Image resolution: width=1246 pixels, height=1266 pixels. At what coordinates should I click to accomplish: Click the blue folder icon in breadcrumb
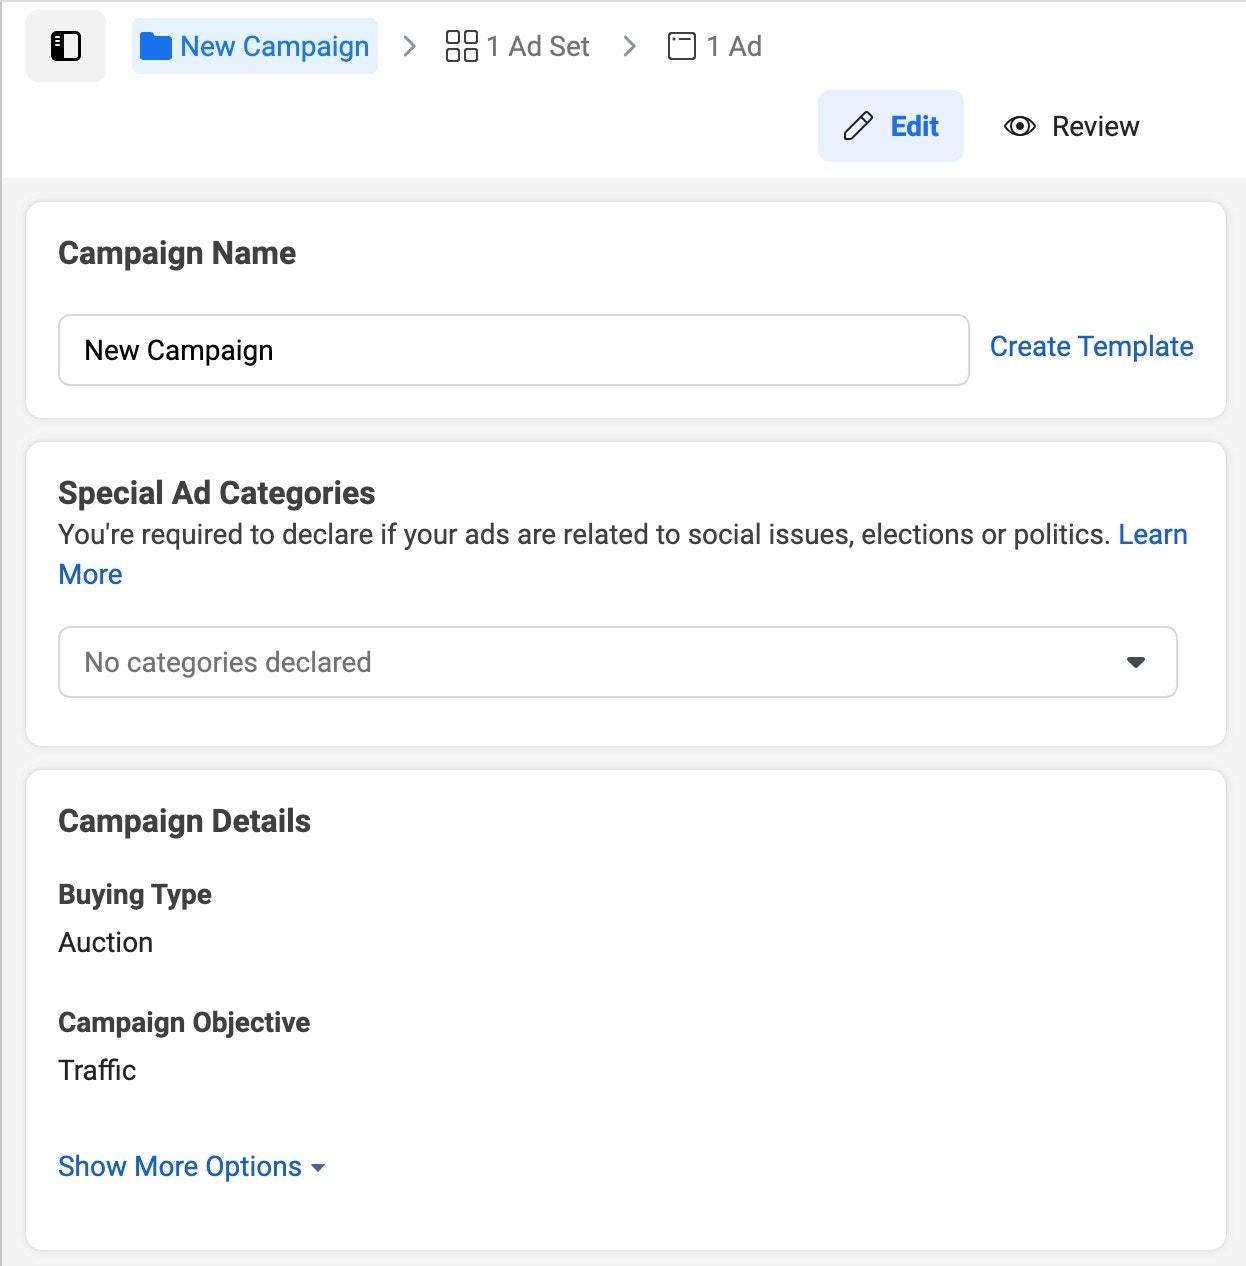point(155,46)
